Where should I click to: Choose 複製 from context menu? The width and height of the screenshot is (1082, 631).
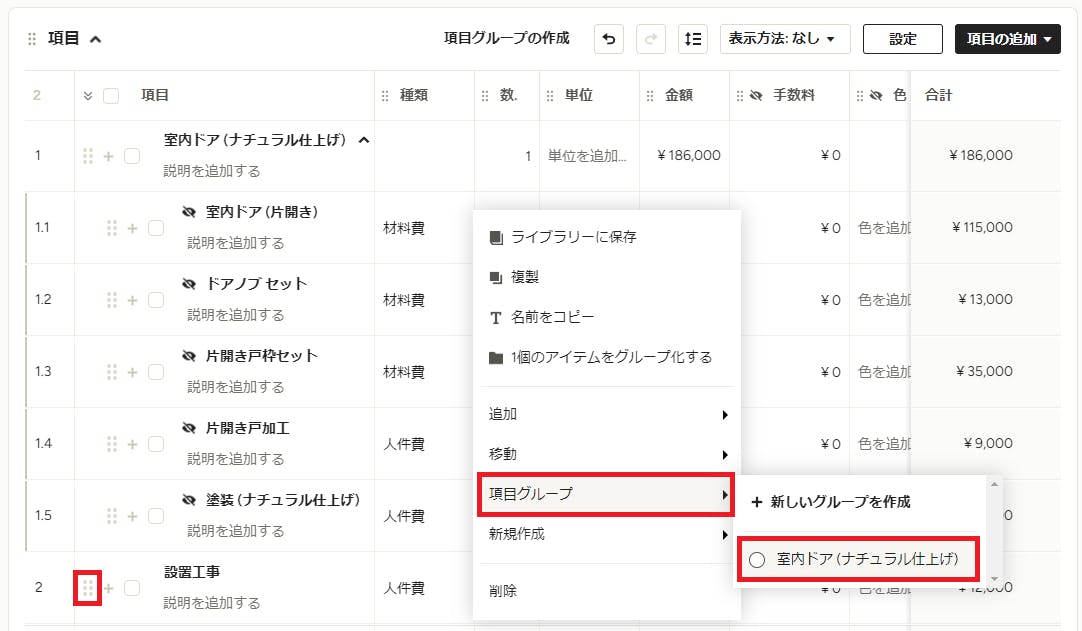(x=607, y=277)
